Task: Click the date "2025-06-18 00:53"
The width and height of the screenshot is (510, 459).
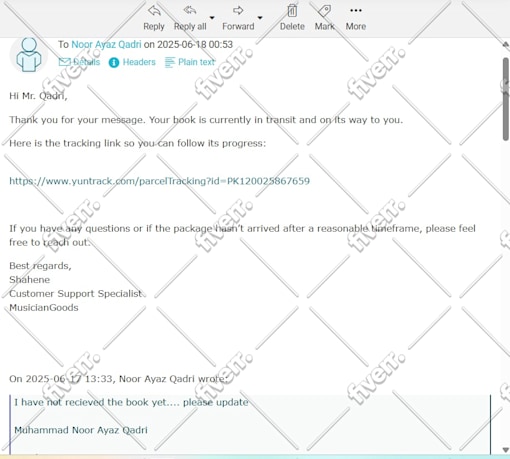Action: point(195,44)
